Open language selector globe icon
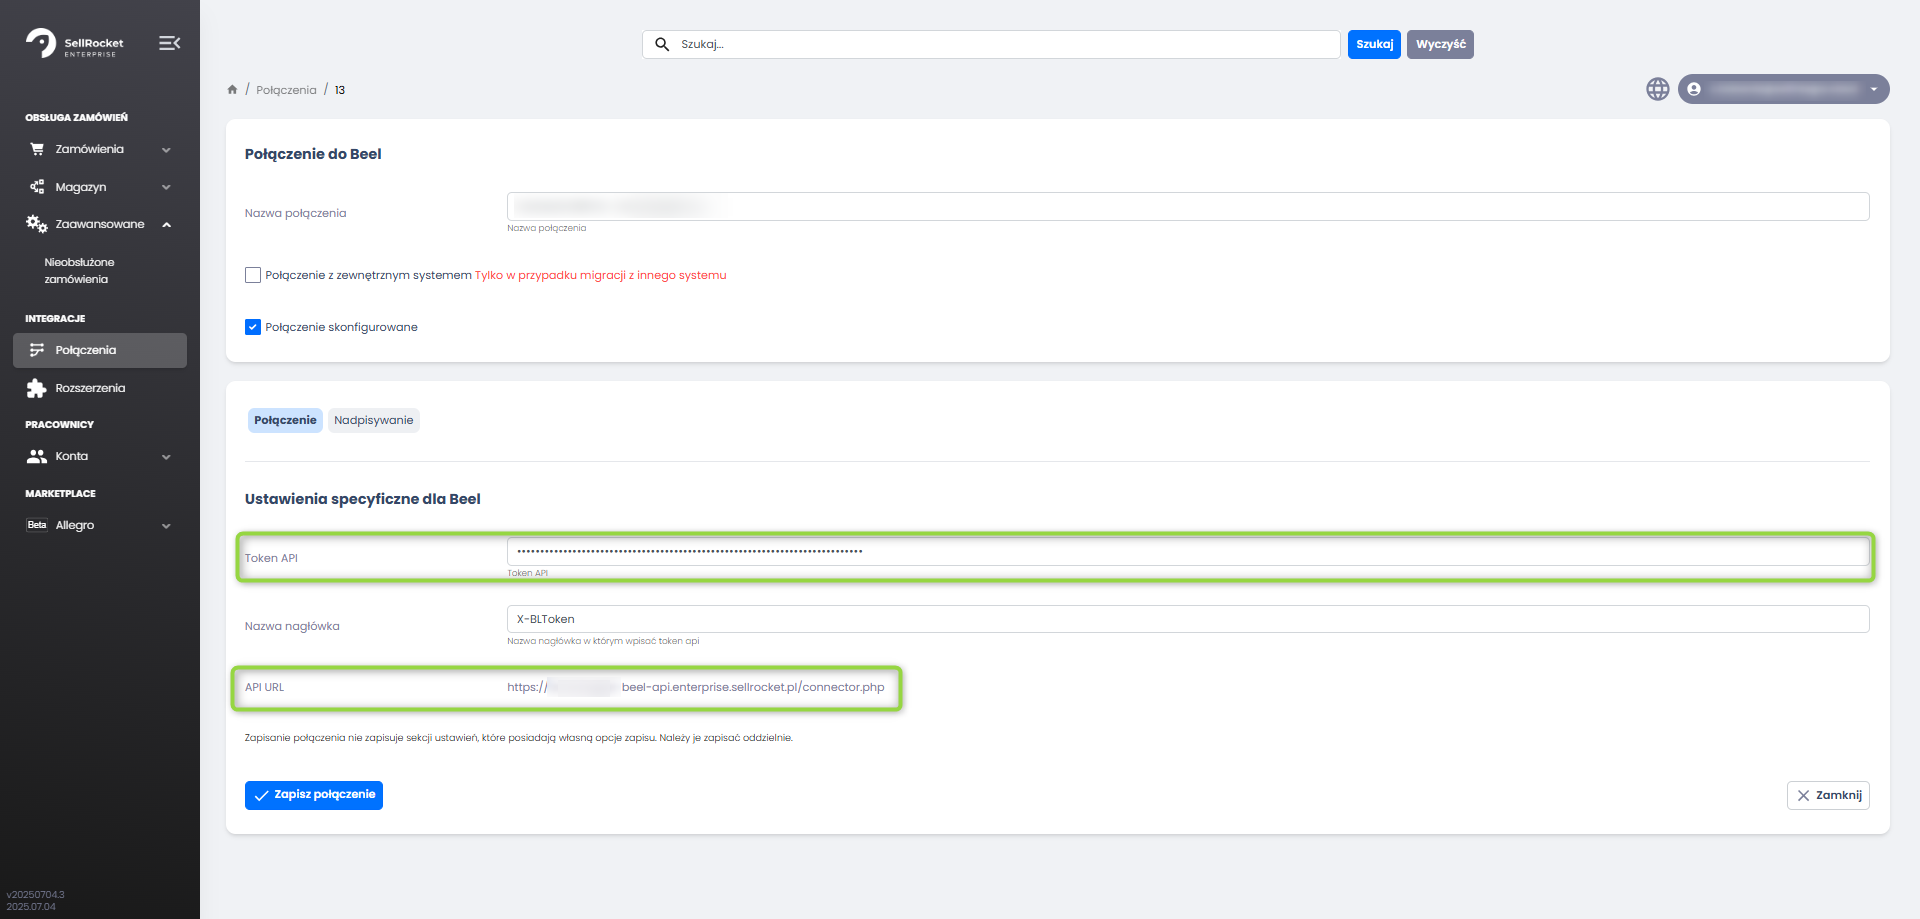 [x=1658, y=89]
